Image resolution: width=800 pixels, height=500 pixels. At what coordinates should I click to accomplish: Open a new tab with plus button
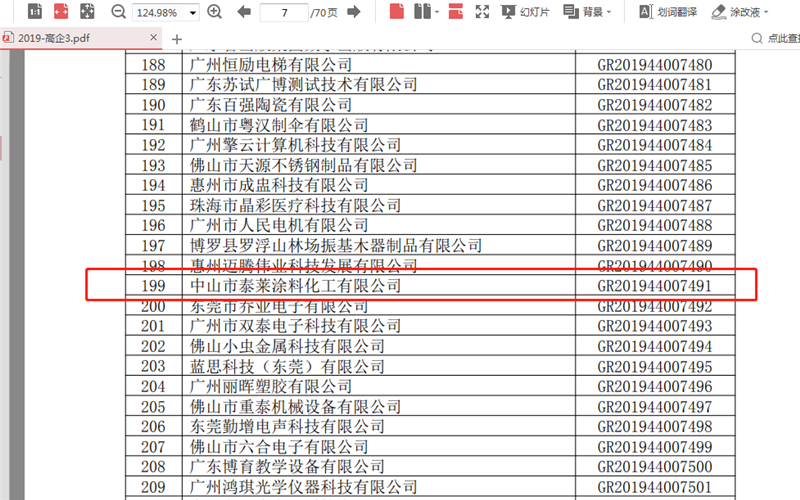pos(177,39)
